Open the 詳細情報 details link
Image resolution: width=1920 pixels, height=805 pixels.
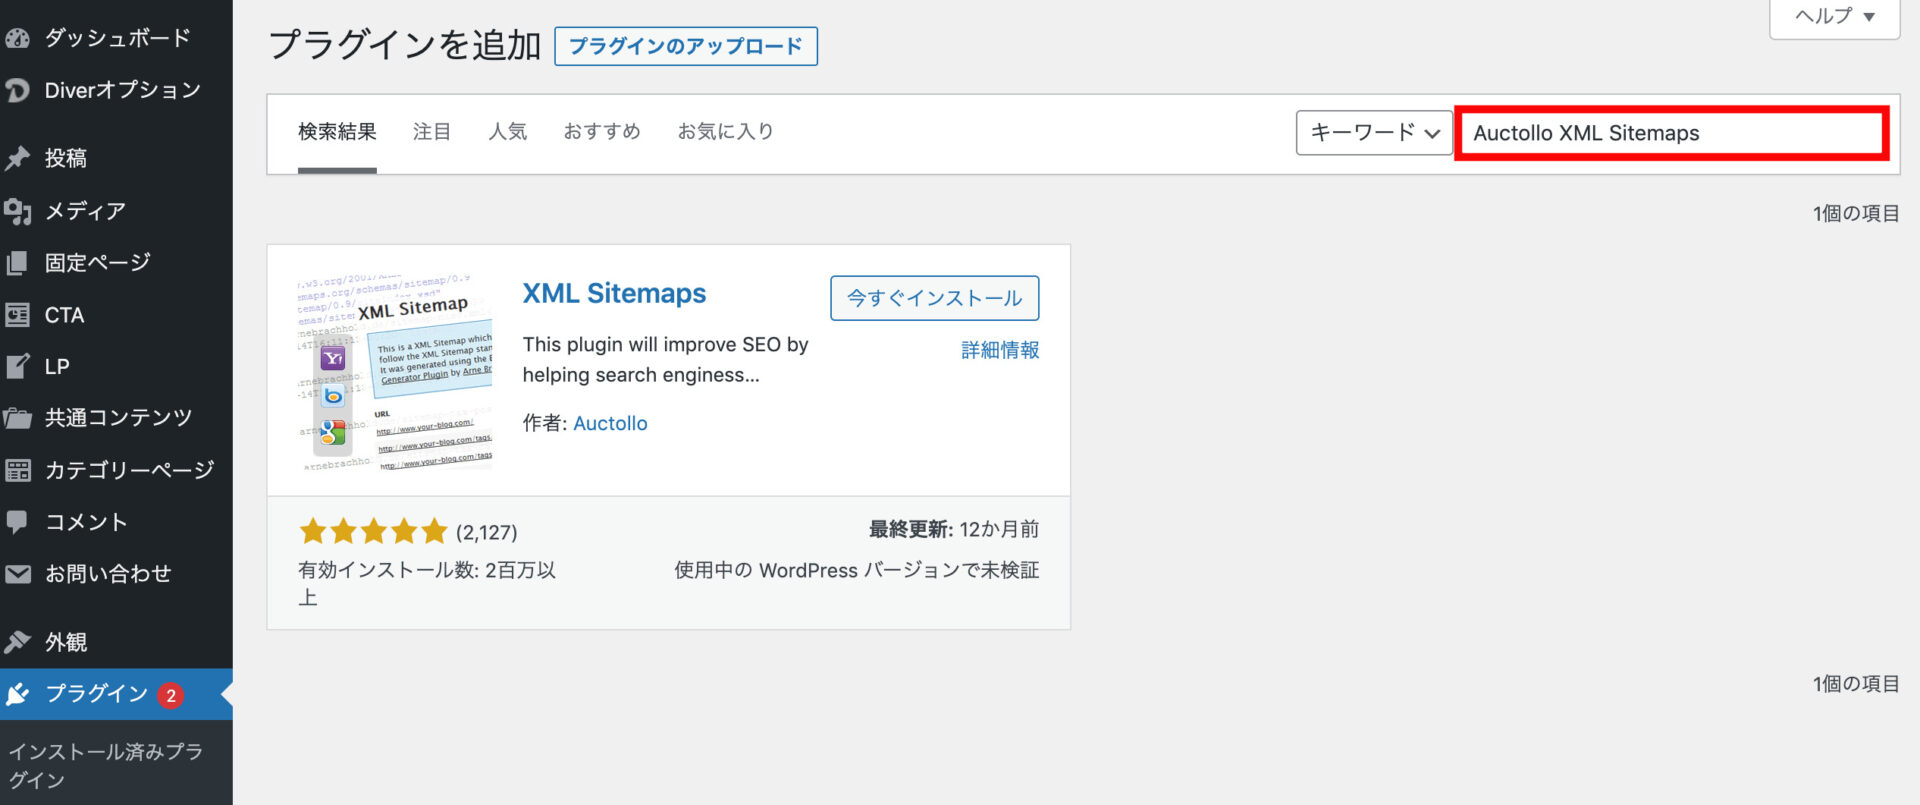point(1000,350)
